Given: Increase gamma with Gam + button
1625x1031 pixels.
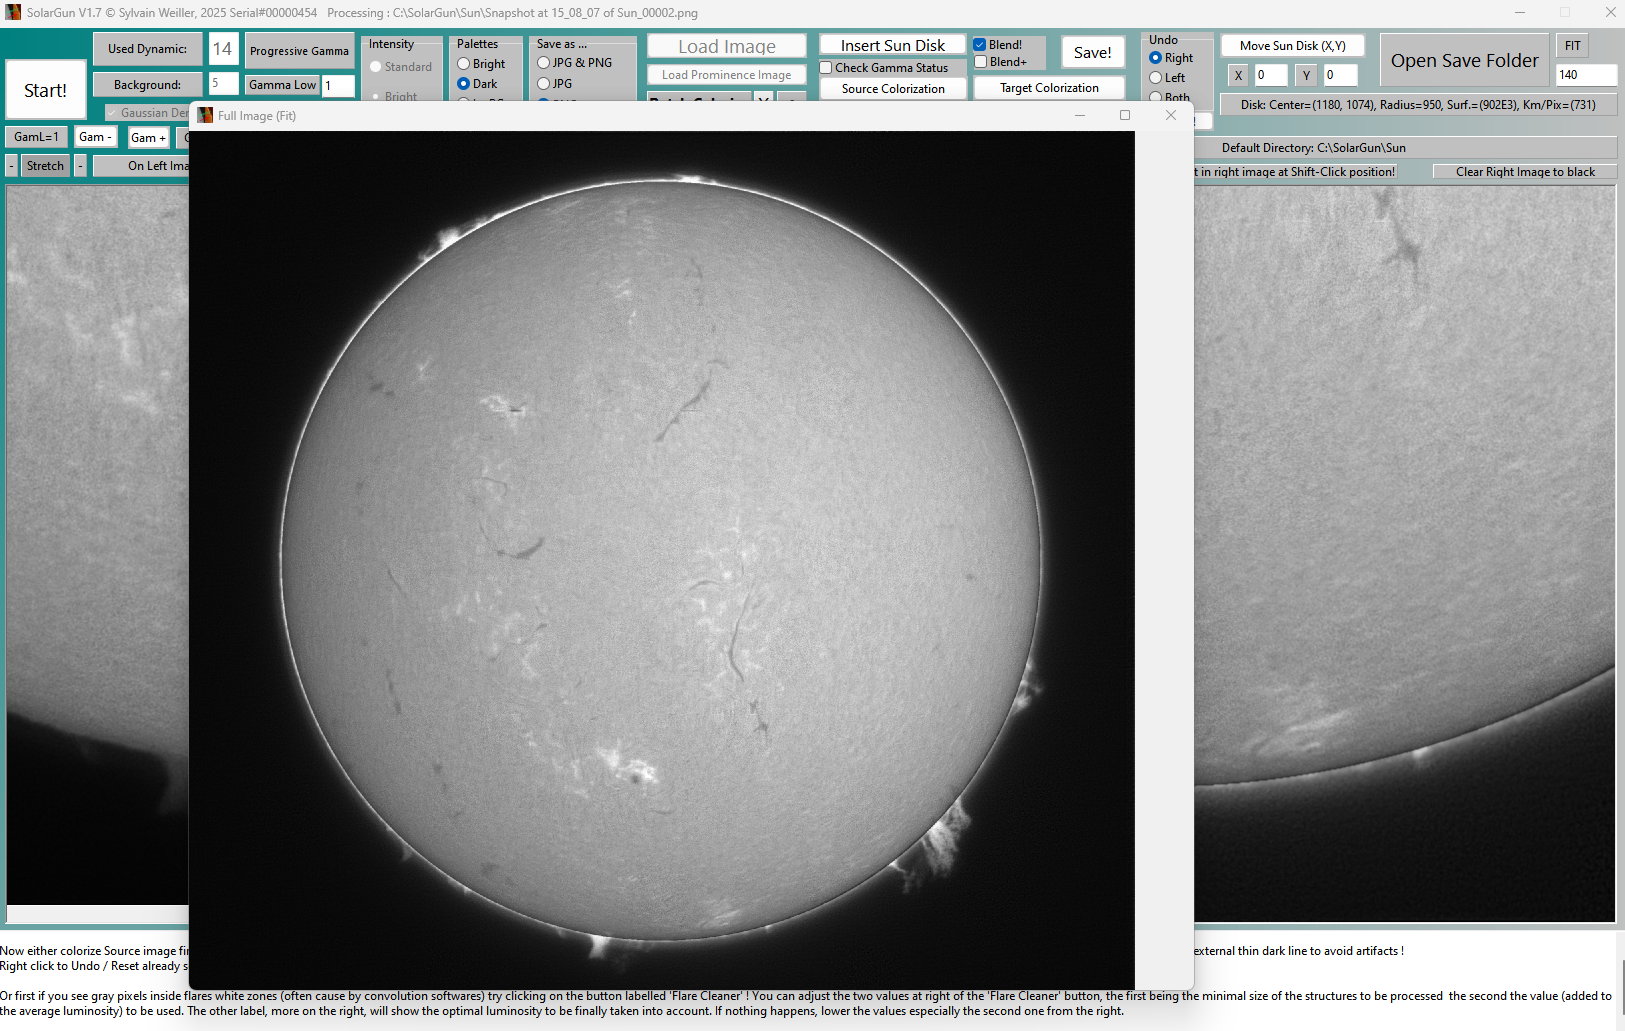Looking at the screenshot, I should pos(148,138).
